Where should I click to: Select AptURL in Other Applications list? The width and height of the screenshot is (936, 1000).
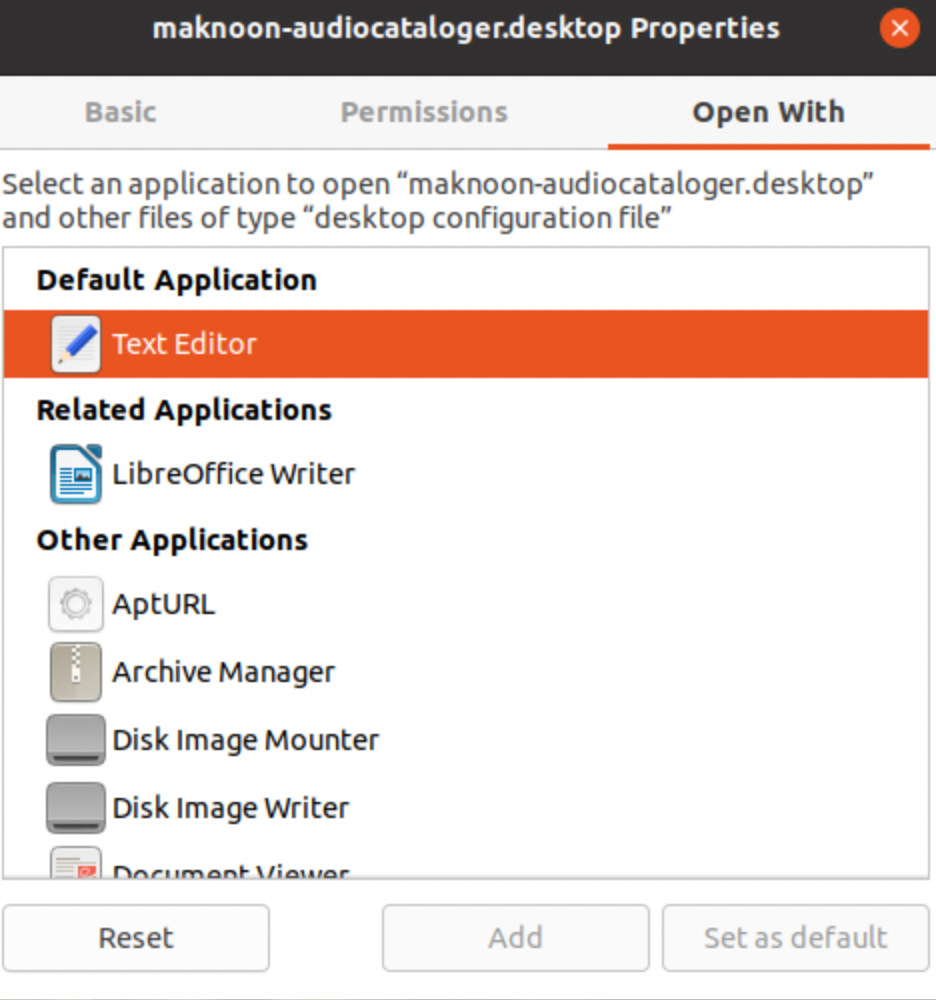163,604
